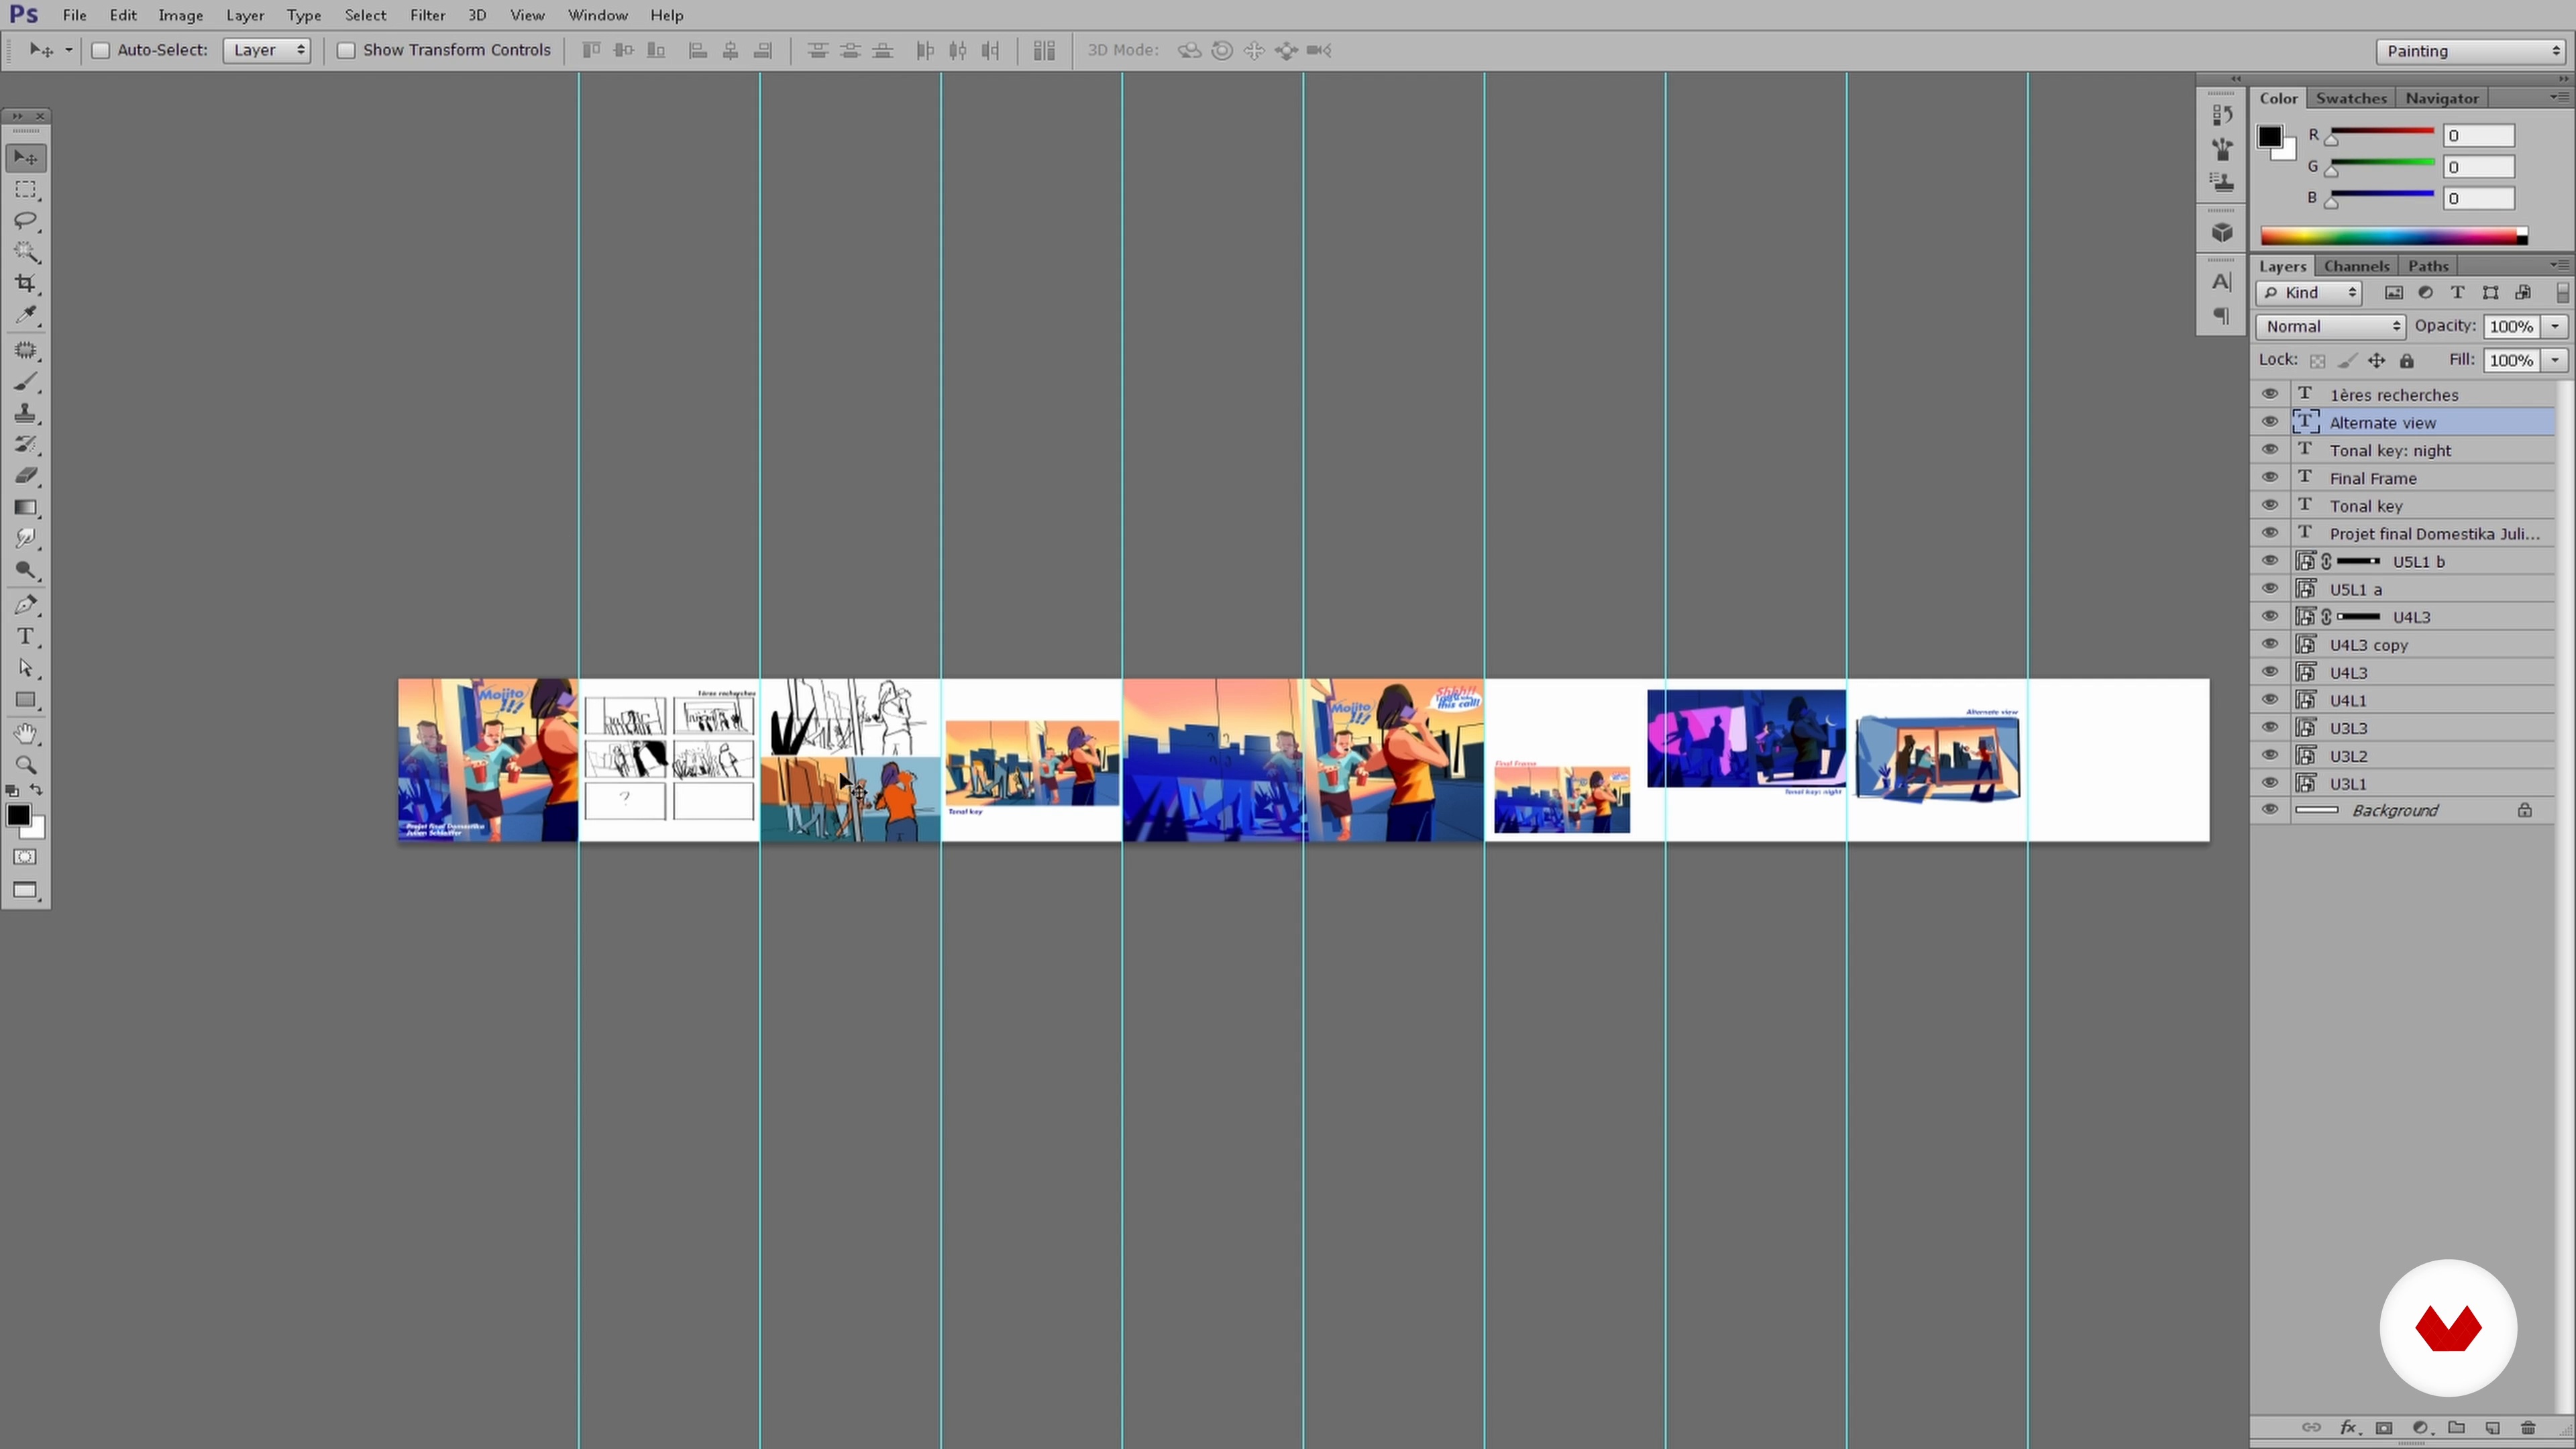
Task: Select the Smudge tool
Action: [x=26, y=539]
